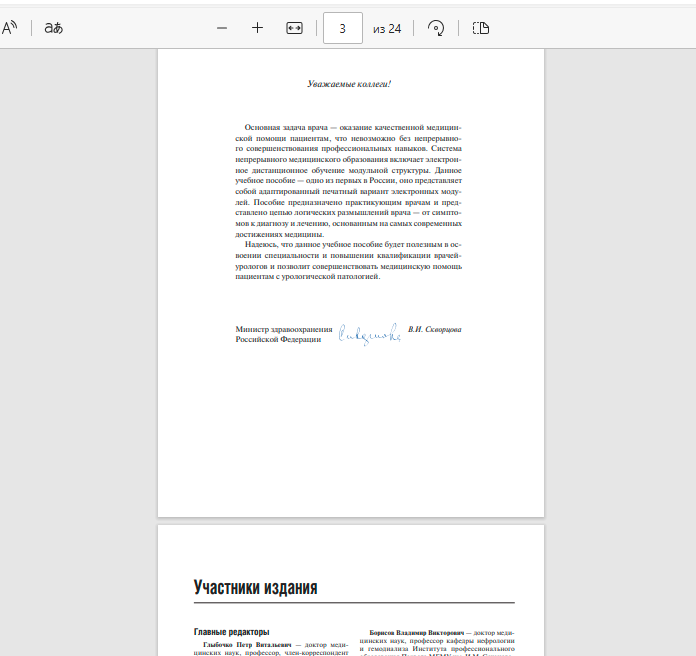Click the name 'Глыбочко Петр Витальевич'

click(x=247, y=644)
